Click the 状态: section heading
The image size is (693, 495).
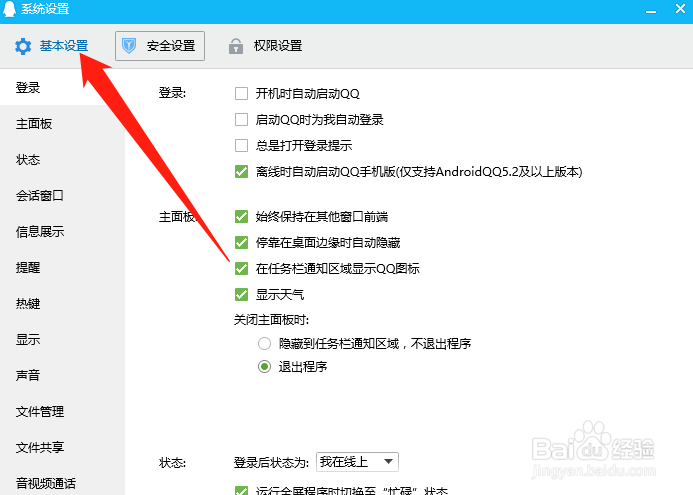coord(172,463)
